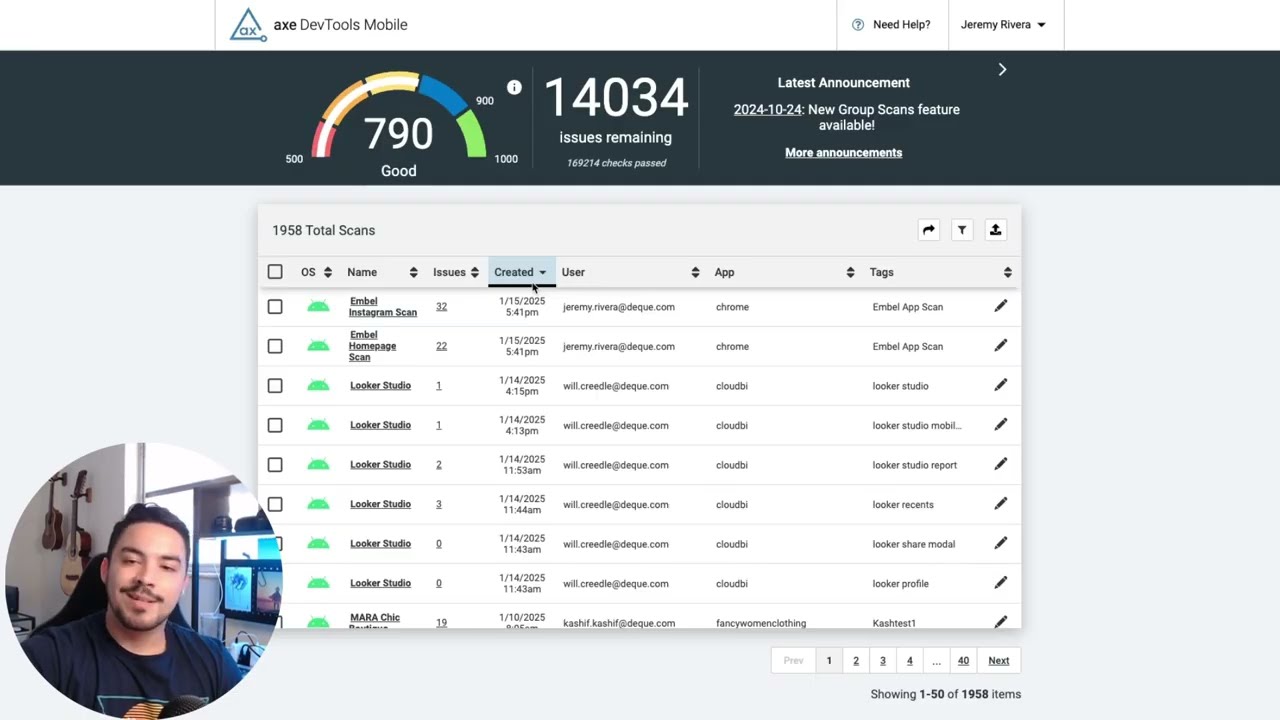Jump to page 40 of results
1280x720 pixels.
point(963,660)
